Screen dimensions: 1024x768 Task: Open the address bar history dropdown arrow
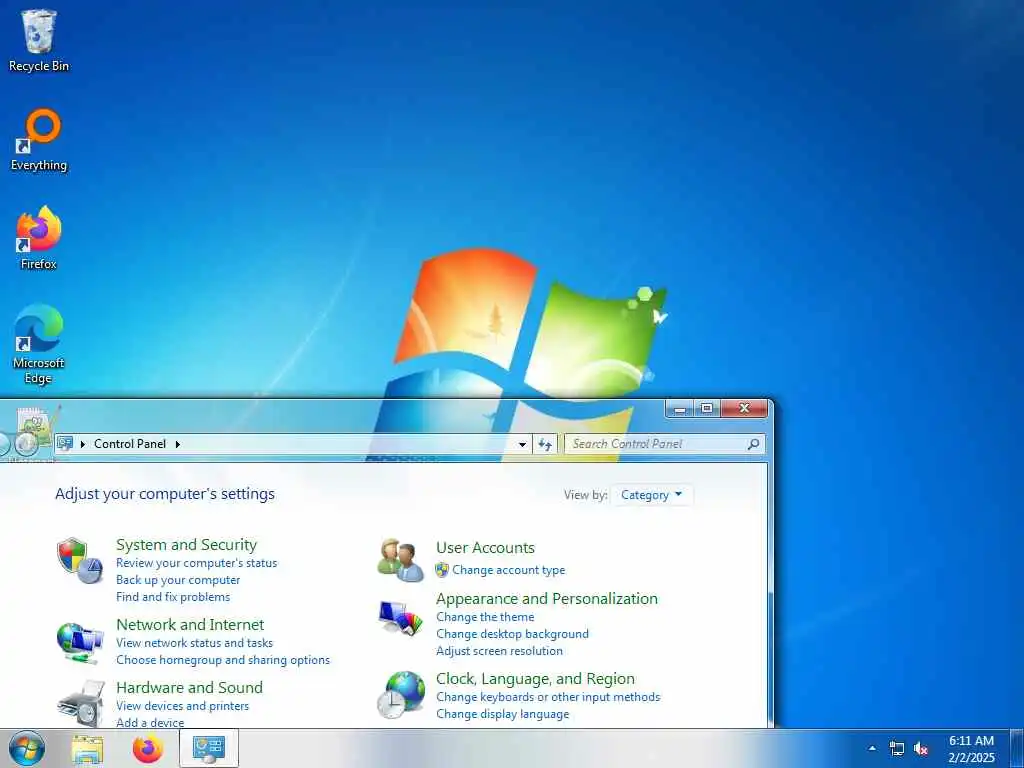coord(522,444)
